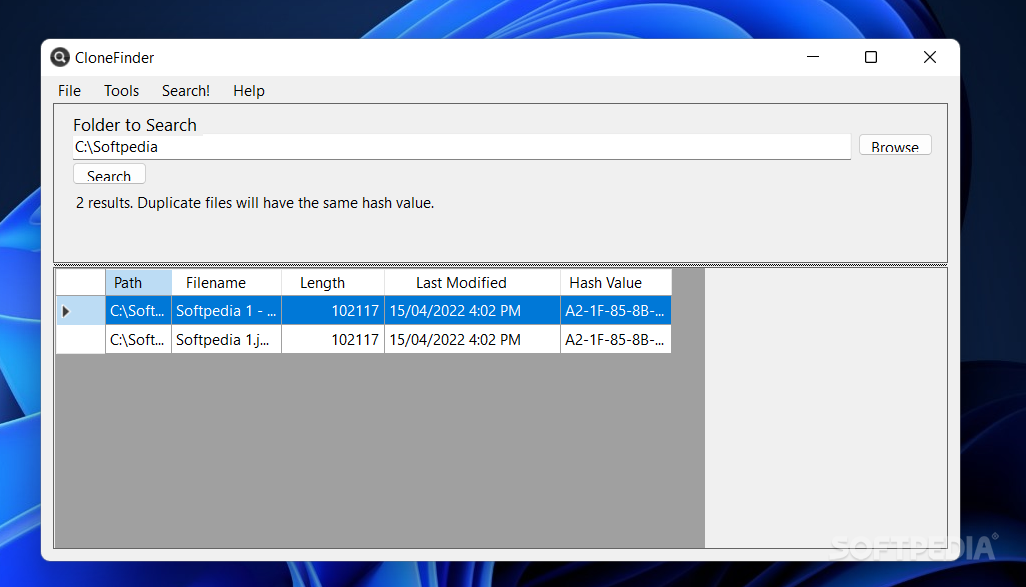The height and width of the screenshot is (587, 1026).
Task: Click the Path cell of the Softpedia 1.j... row
Action: click(139, 340)
